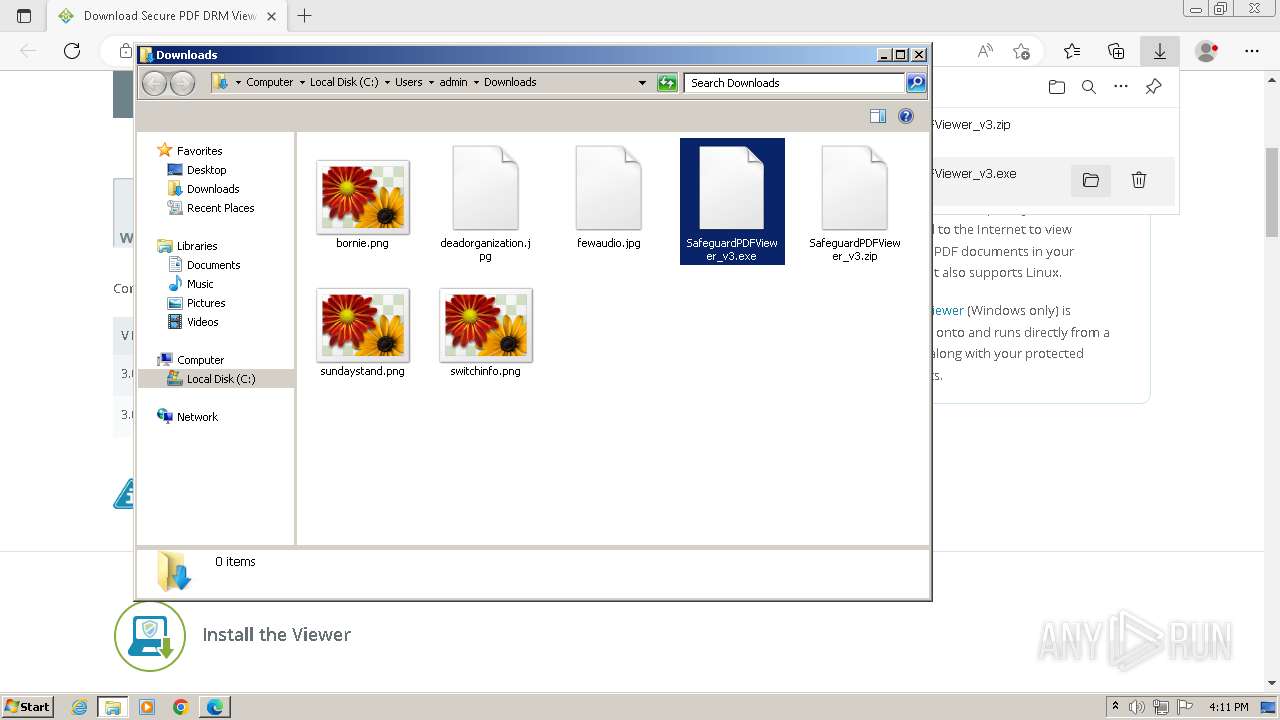This screenshot has height=720, width=1280.
Task: Open Favorites in navigation pane
Action: coord(199,151)
